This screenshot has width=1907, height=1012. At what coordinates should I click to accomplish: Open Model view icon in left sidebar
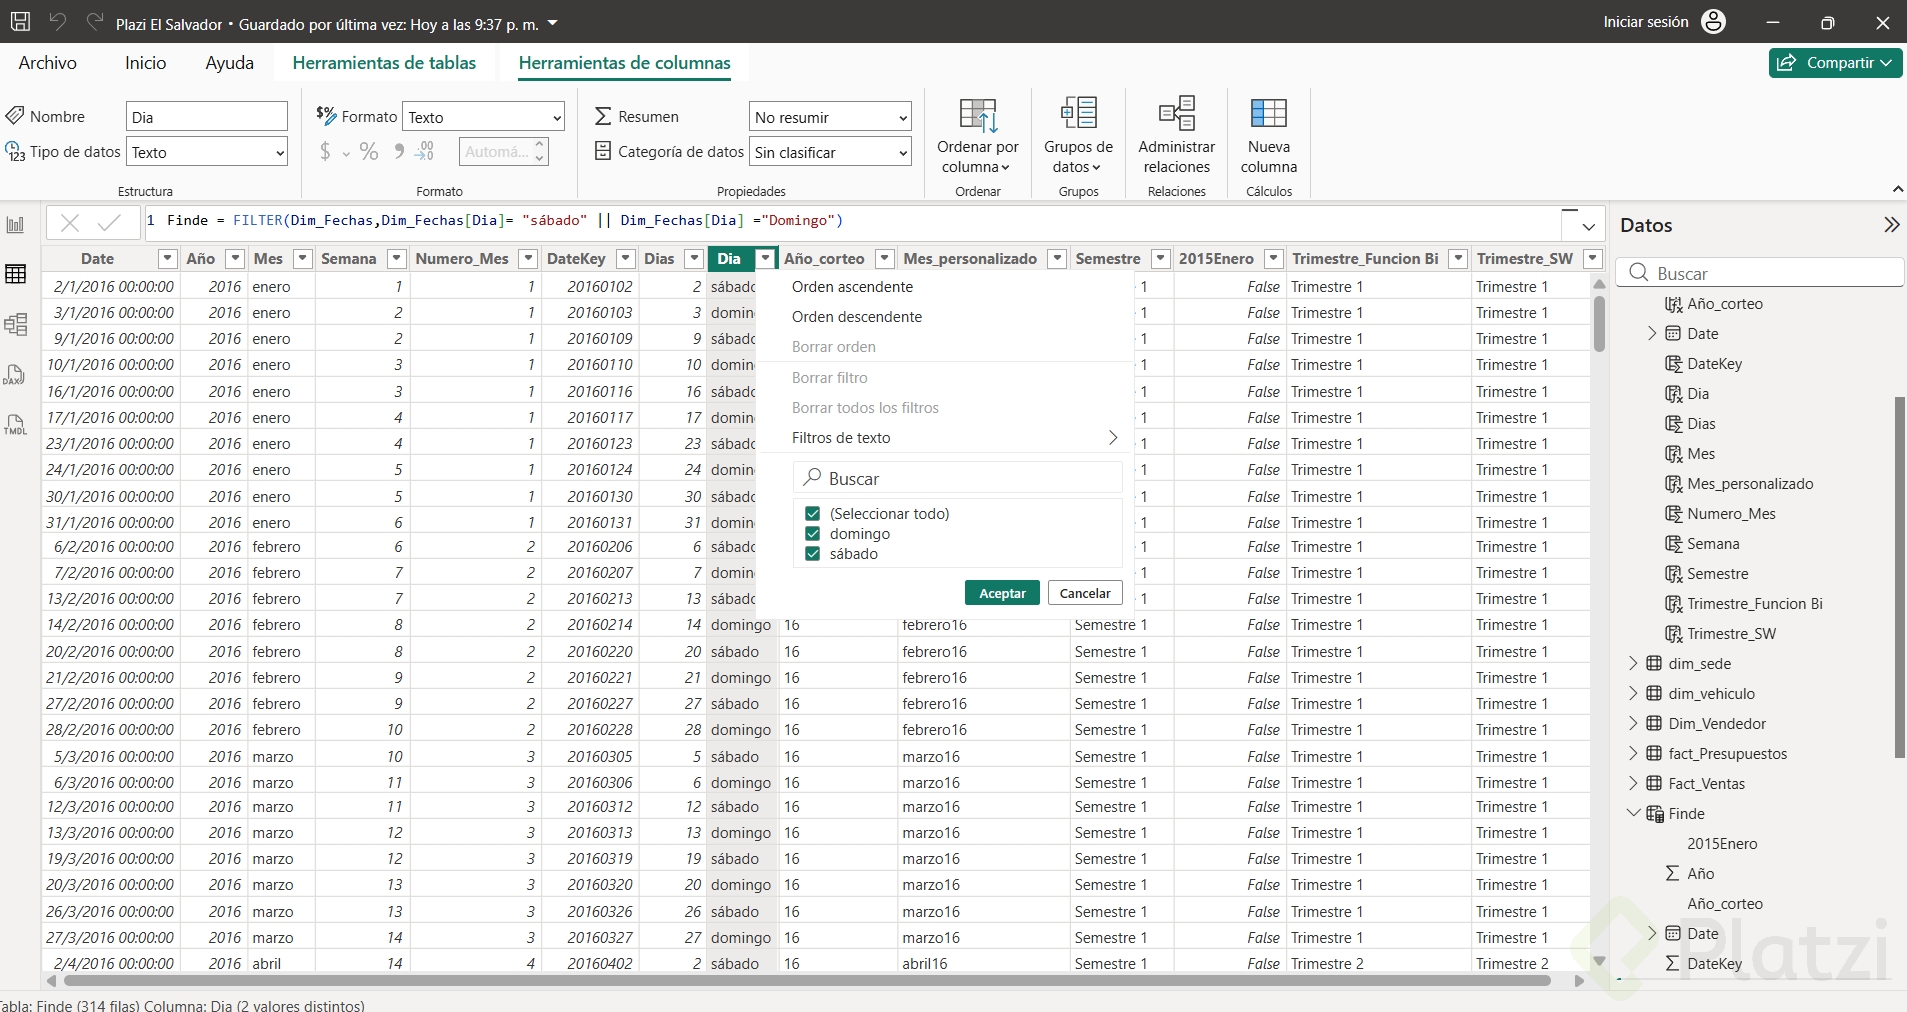point(15,324)
